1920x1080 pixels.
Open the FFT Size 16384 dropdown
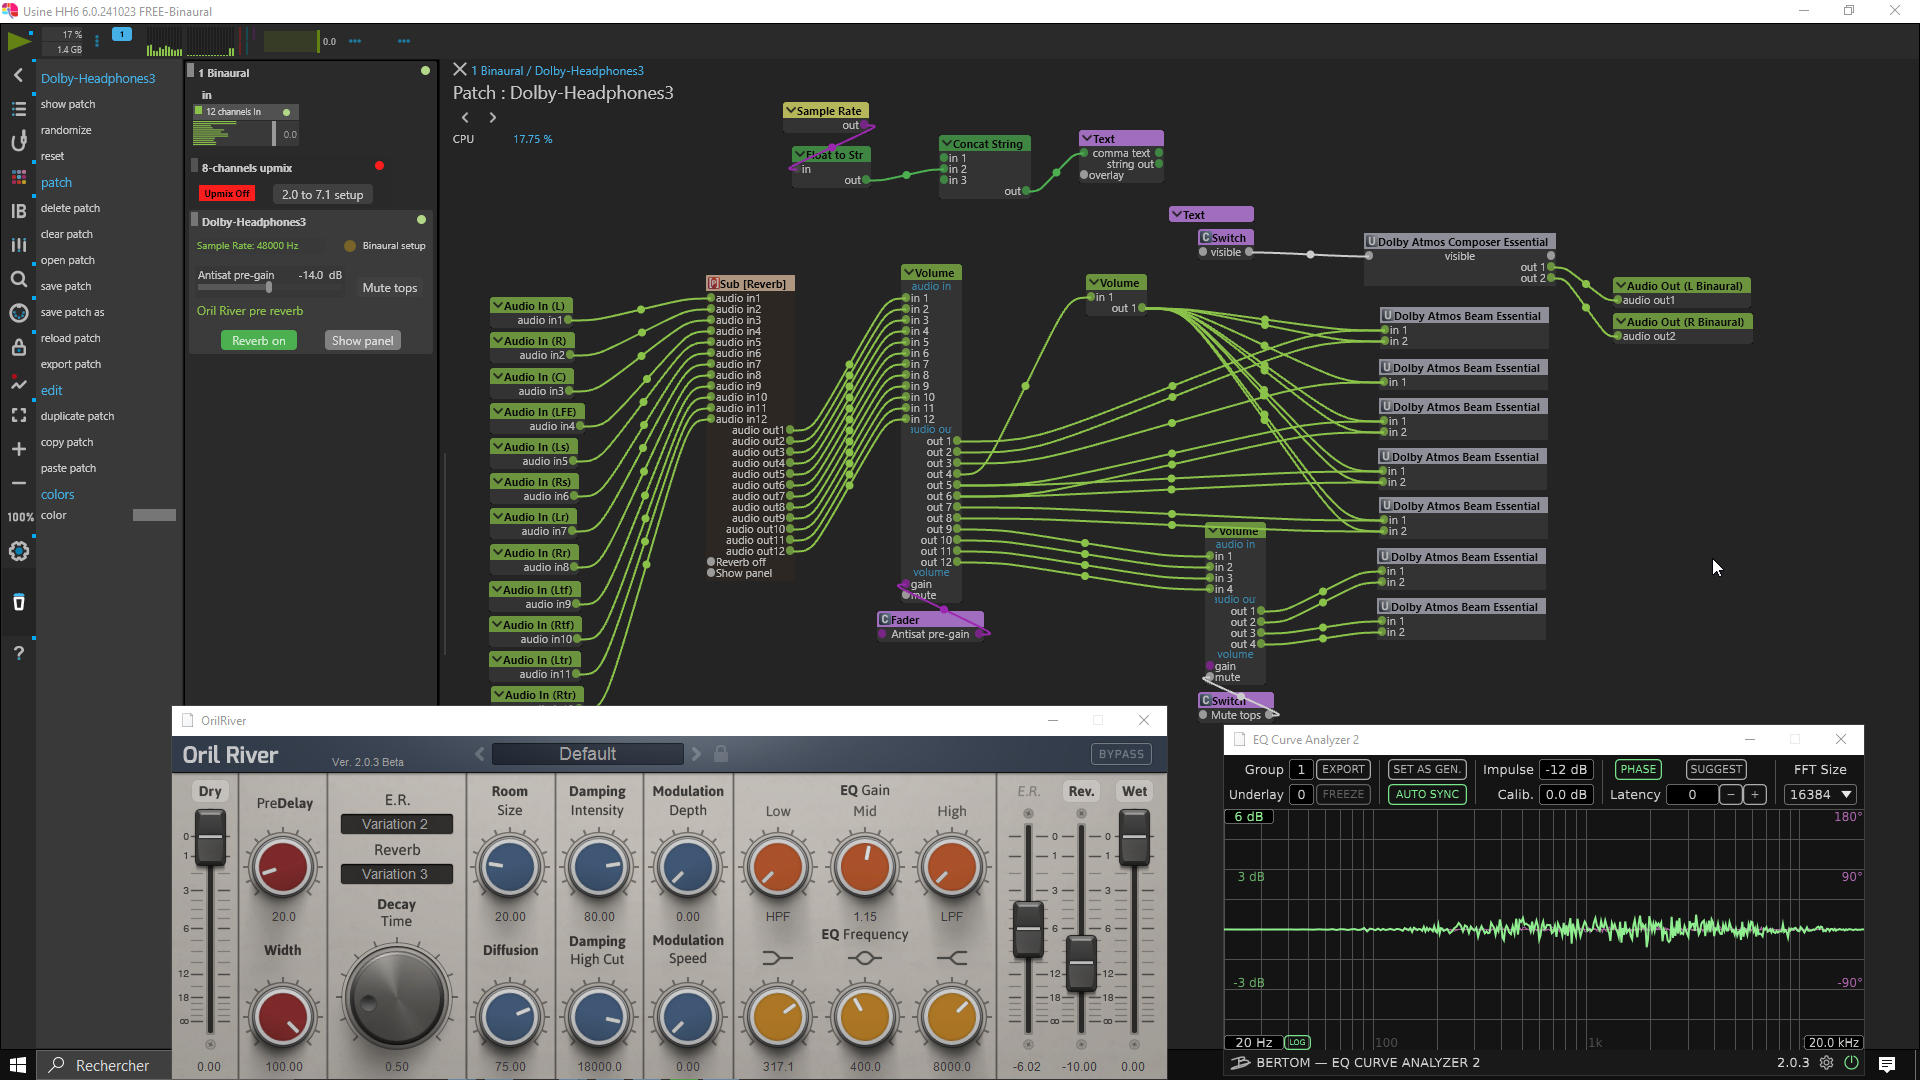click(1820, 794)
